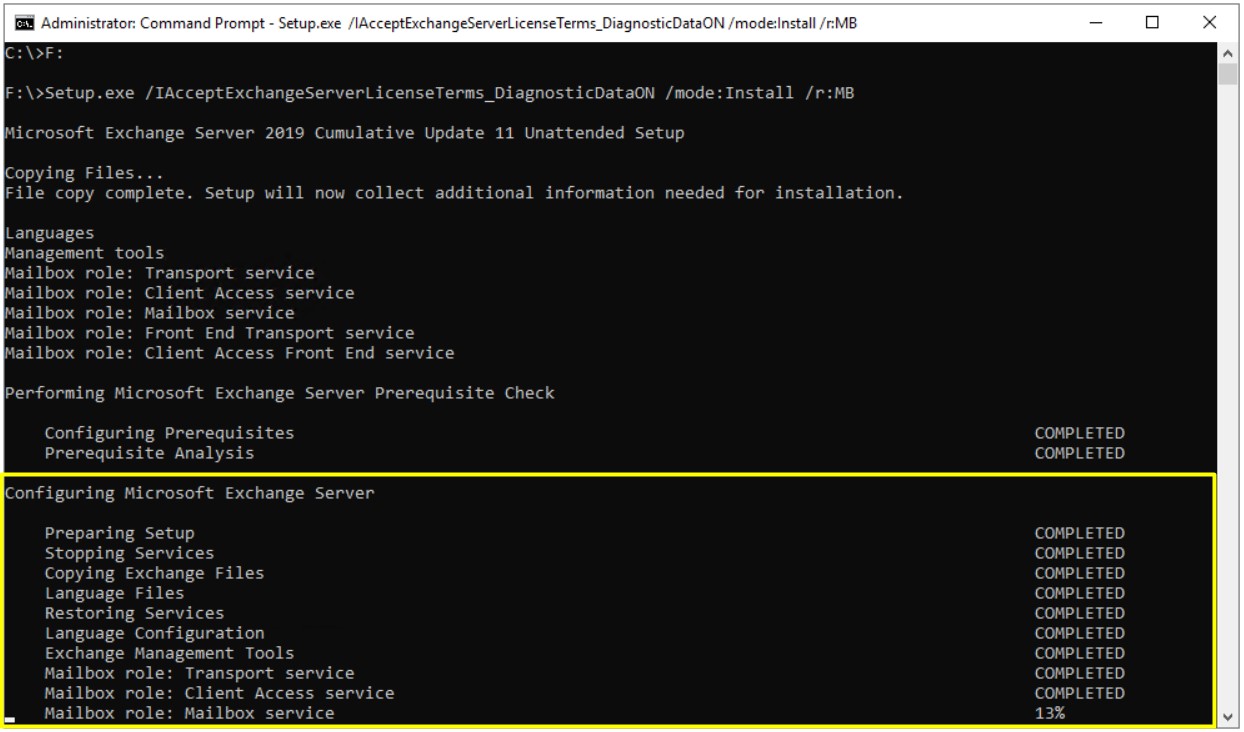
Task: Click the 'File copy complete' line
Action: [455, 192]
